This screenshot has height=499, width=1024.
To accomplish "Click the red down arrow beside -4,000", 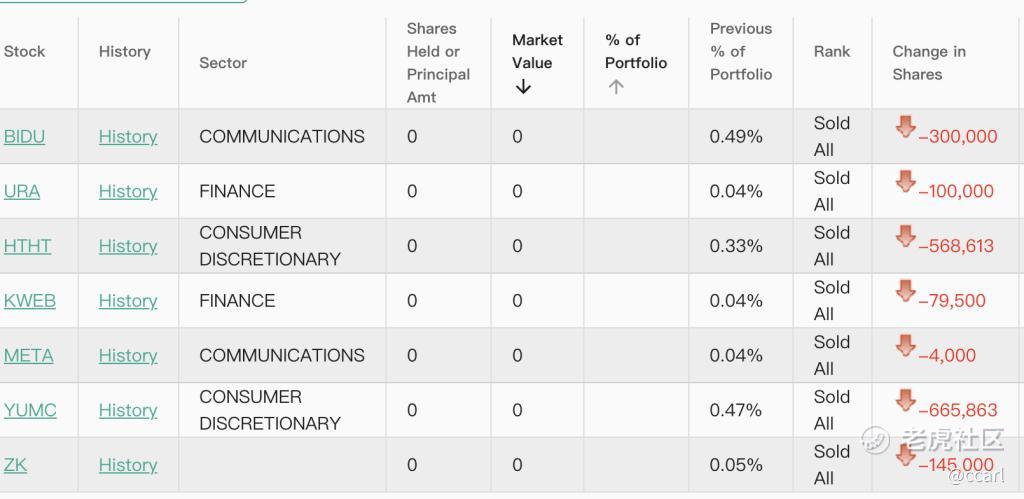I will [905, 346].
